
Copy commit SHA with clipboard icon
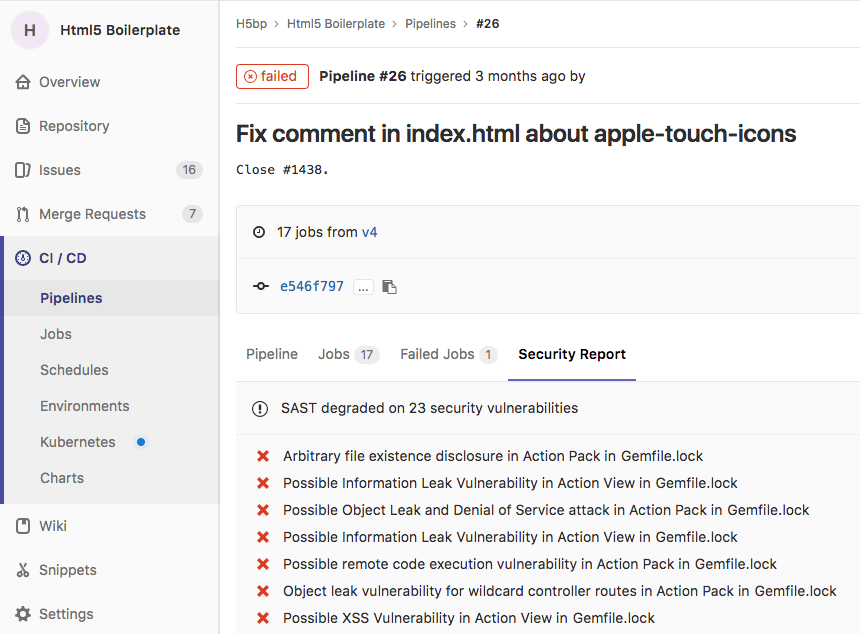point(390,287)
